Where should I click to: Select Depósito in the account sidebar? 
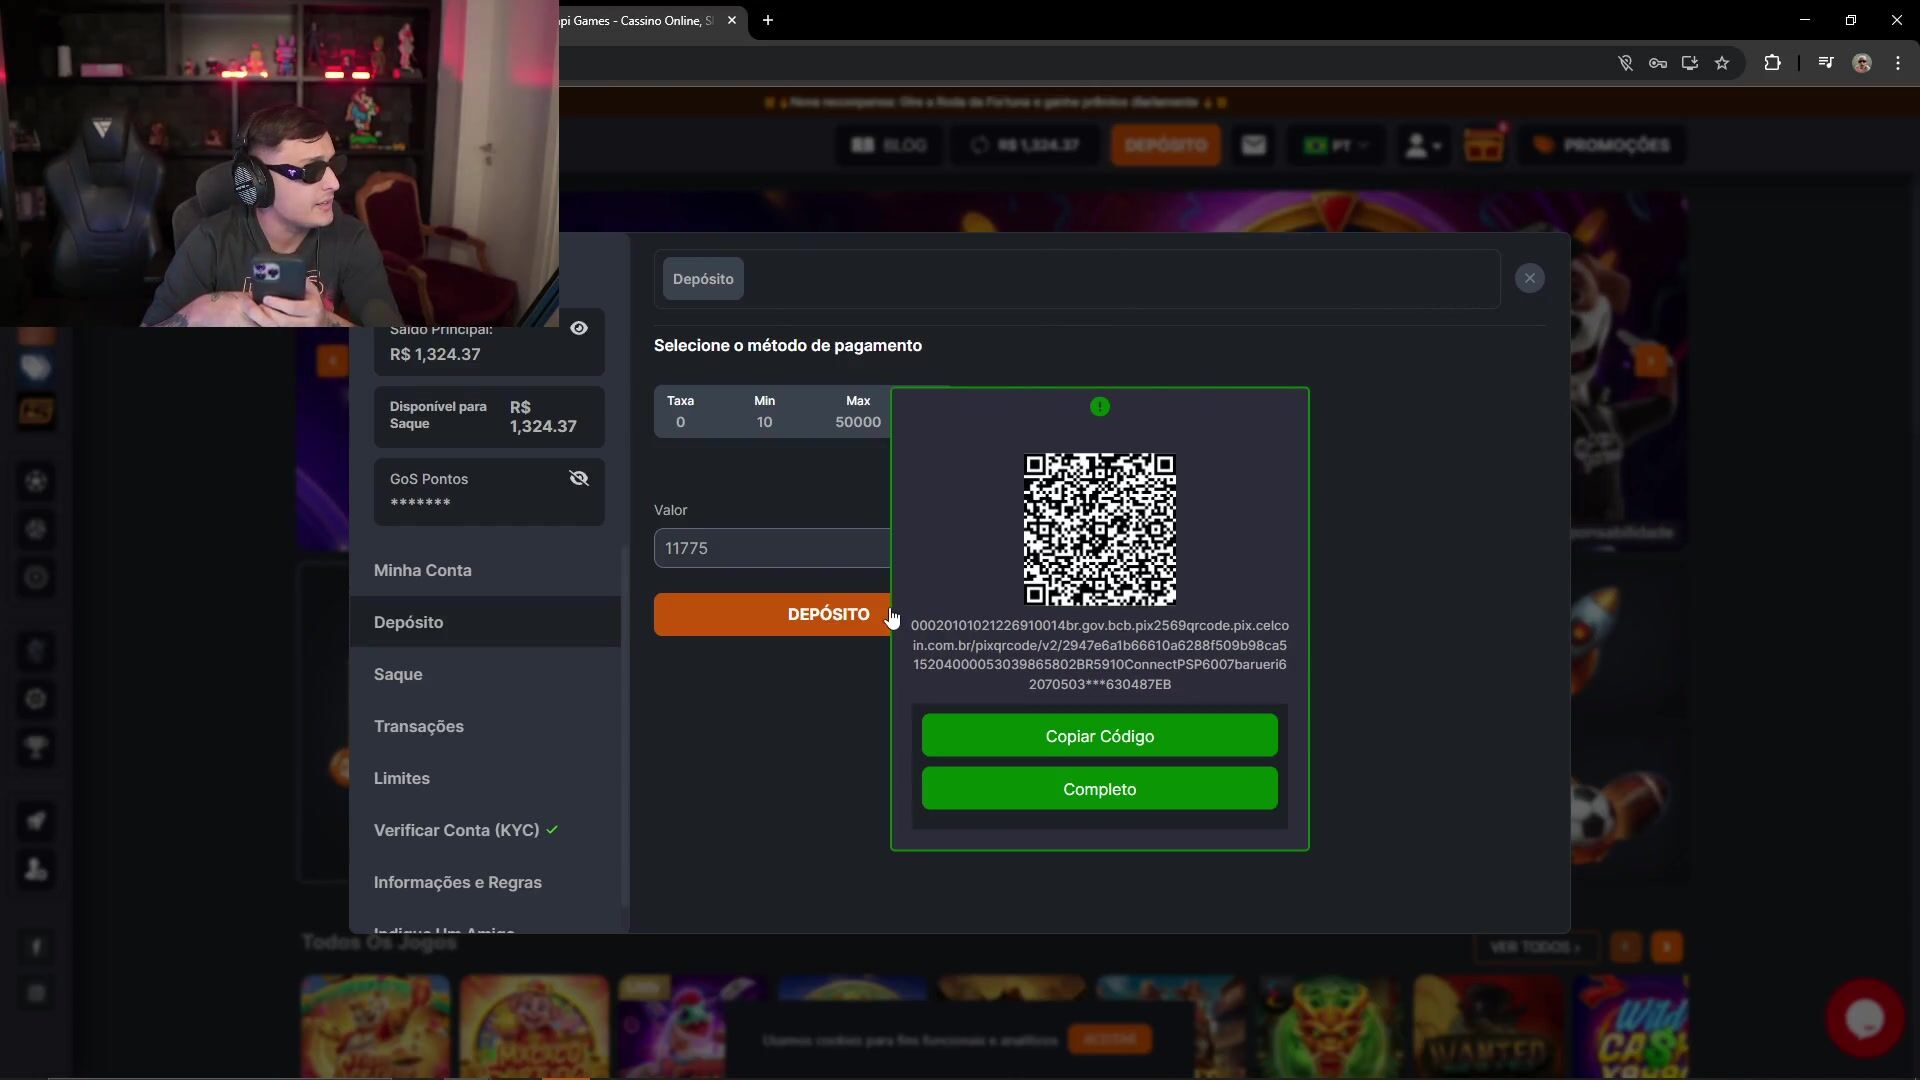pos(484,622)
